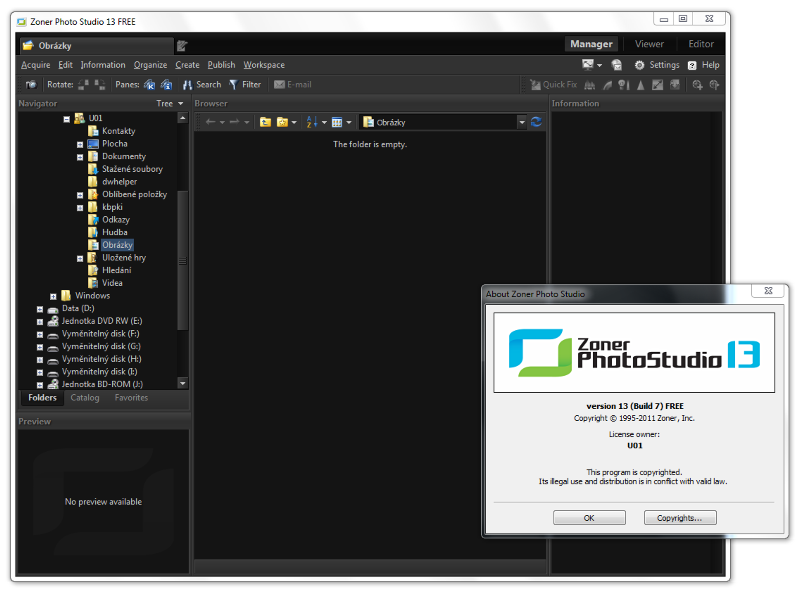Open the Organize menu
Image resolution: width=800 pixels, height=592 pixels.
(151, 65)
